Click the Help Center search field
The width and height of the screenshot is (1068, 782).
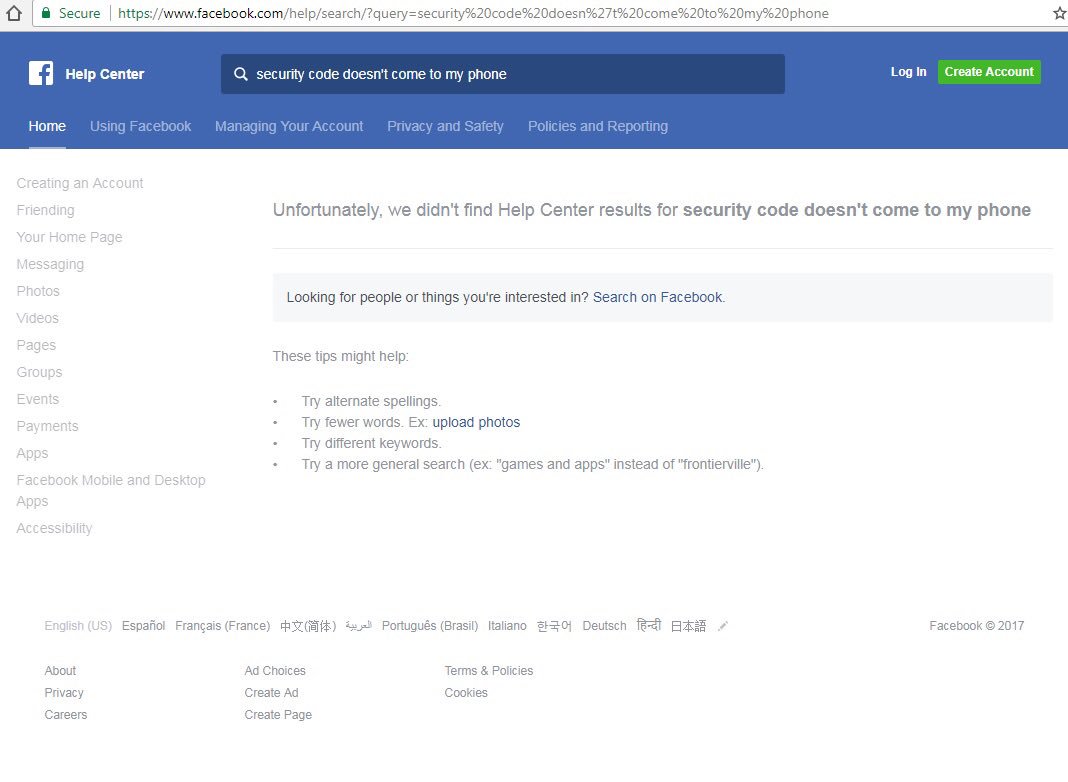[503, 74]
